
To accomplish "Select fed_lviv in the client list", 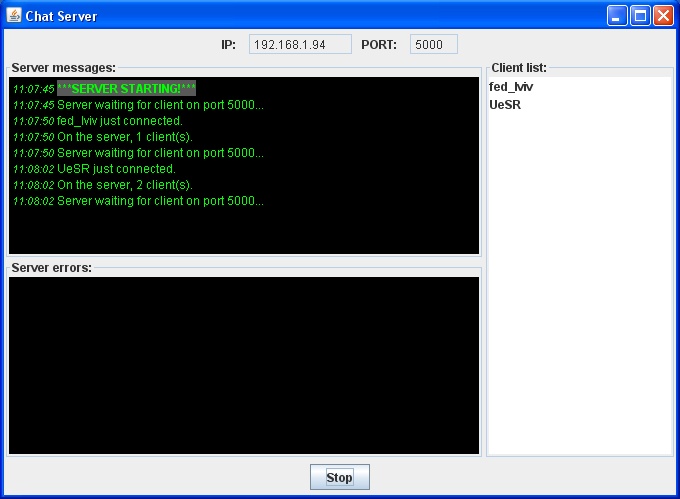I will [x=510, y=87].
